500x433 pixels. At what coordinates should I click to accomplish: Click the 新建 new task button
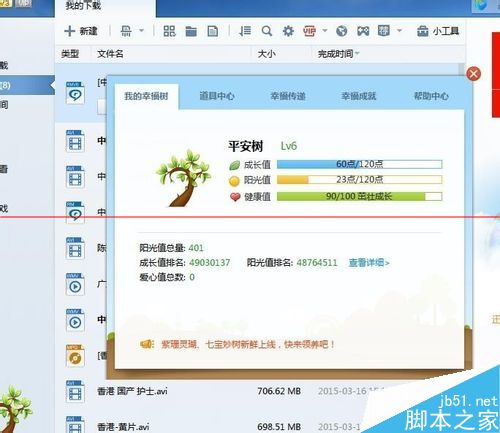coord(81,31)
